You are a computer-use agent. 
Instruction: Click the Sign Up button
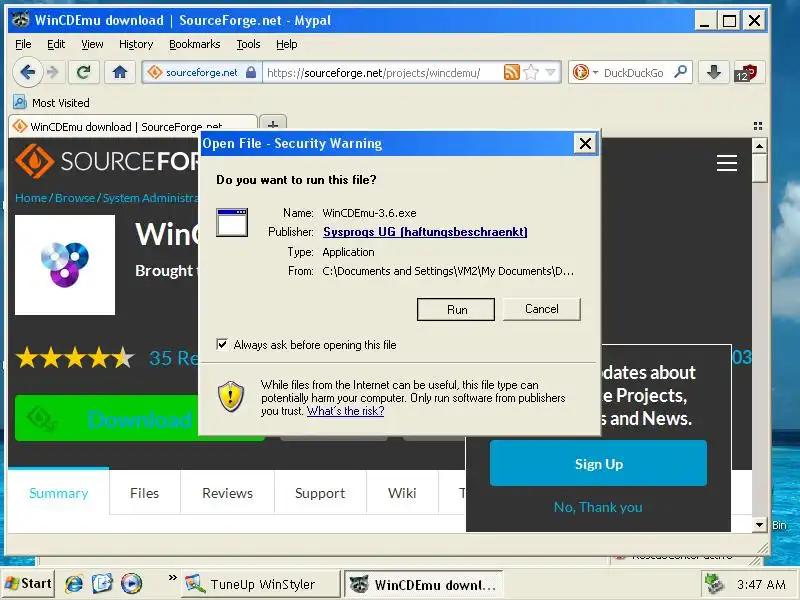coord(598,463)
